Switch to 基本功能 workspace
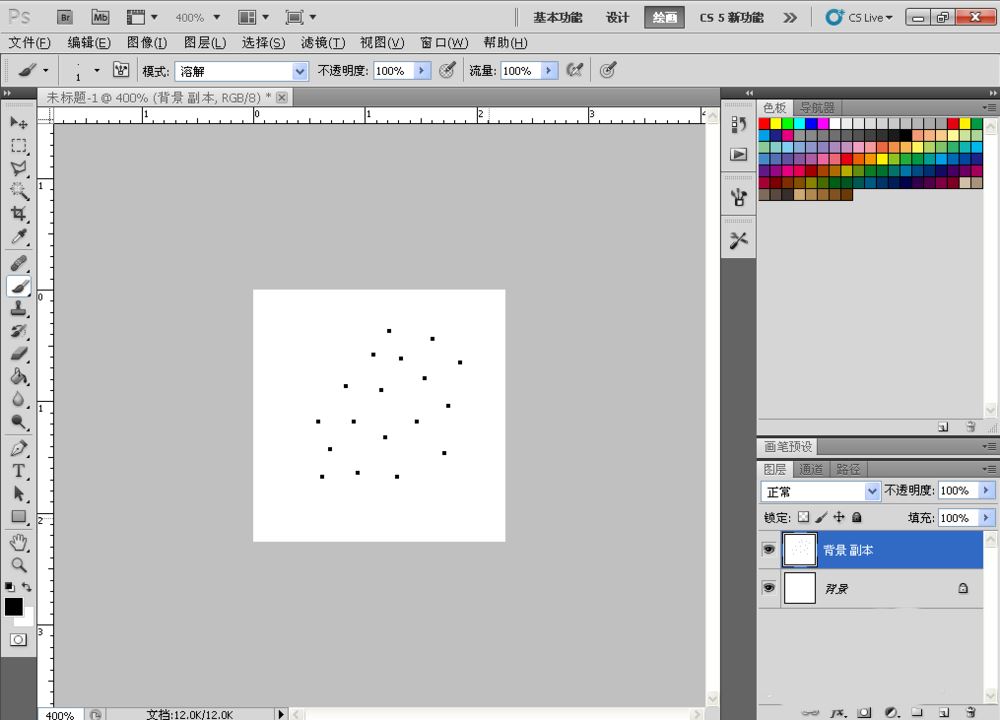This screenshot has width=1000, height=720. tap(558, 17)
